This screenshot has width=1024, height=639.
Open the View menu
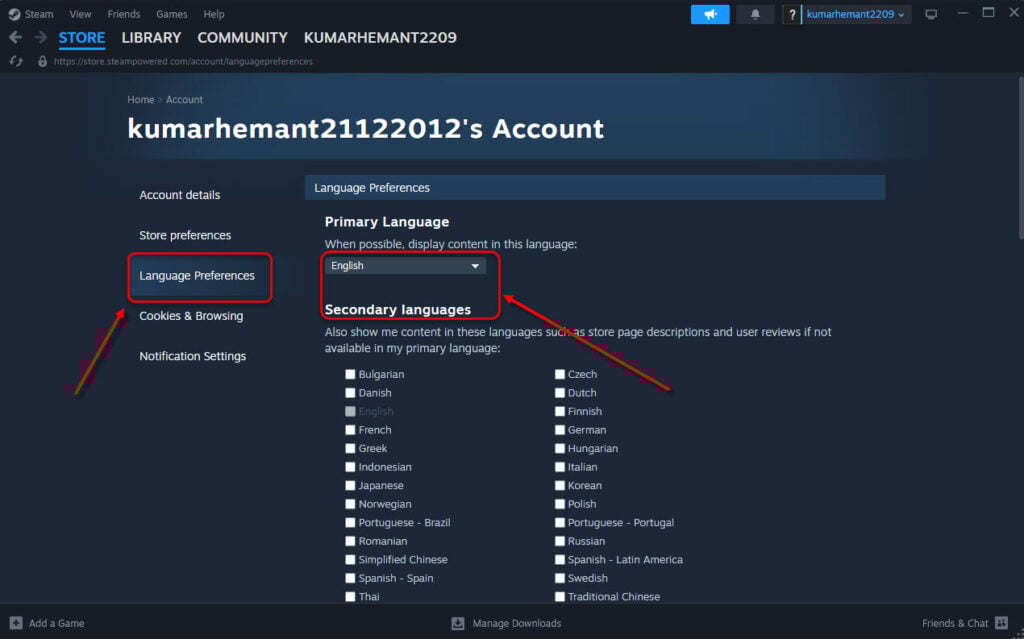pyautogui.click(x=80, y=14)
